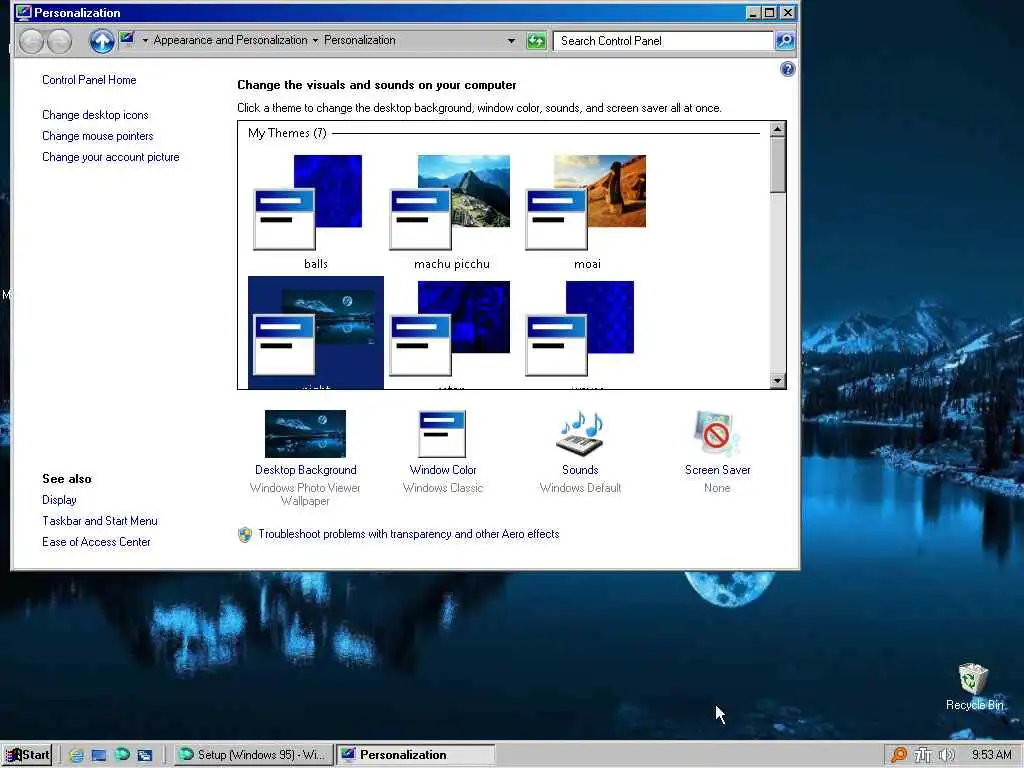This screenshot has width=1024, height=768.
Task: Open Control Panel Home
Action: (89, 80)
